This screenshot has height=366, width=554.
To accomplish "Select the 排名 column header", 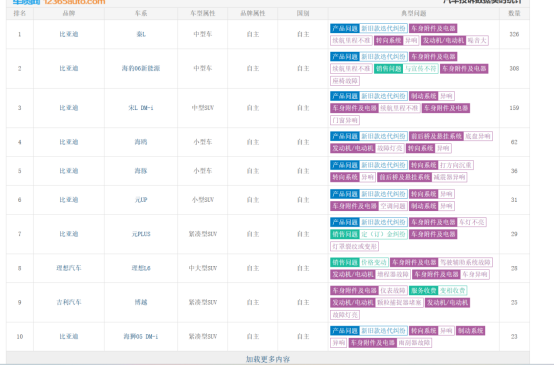I will (x=20, y=13).
